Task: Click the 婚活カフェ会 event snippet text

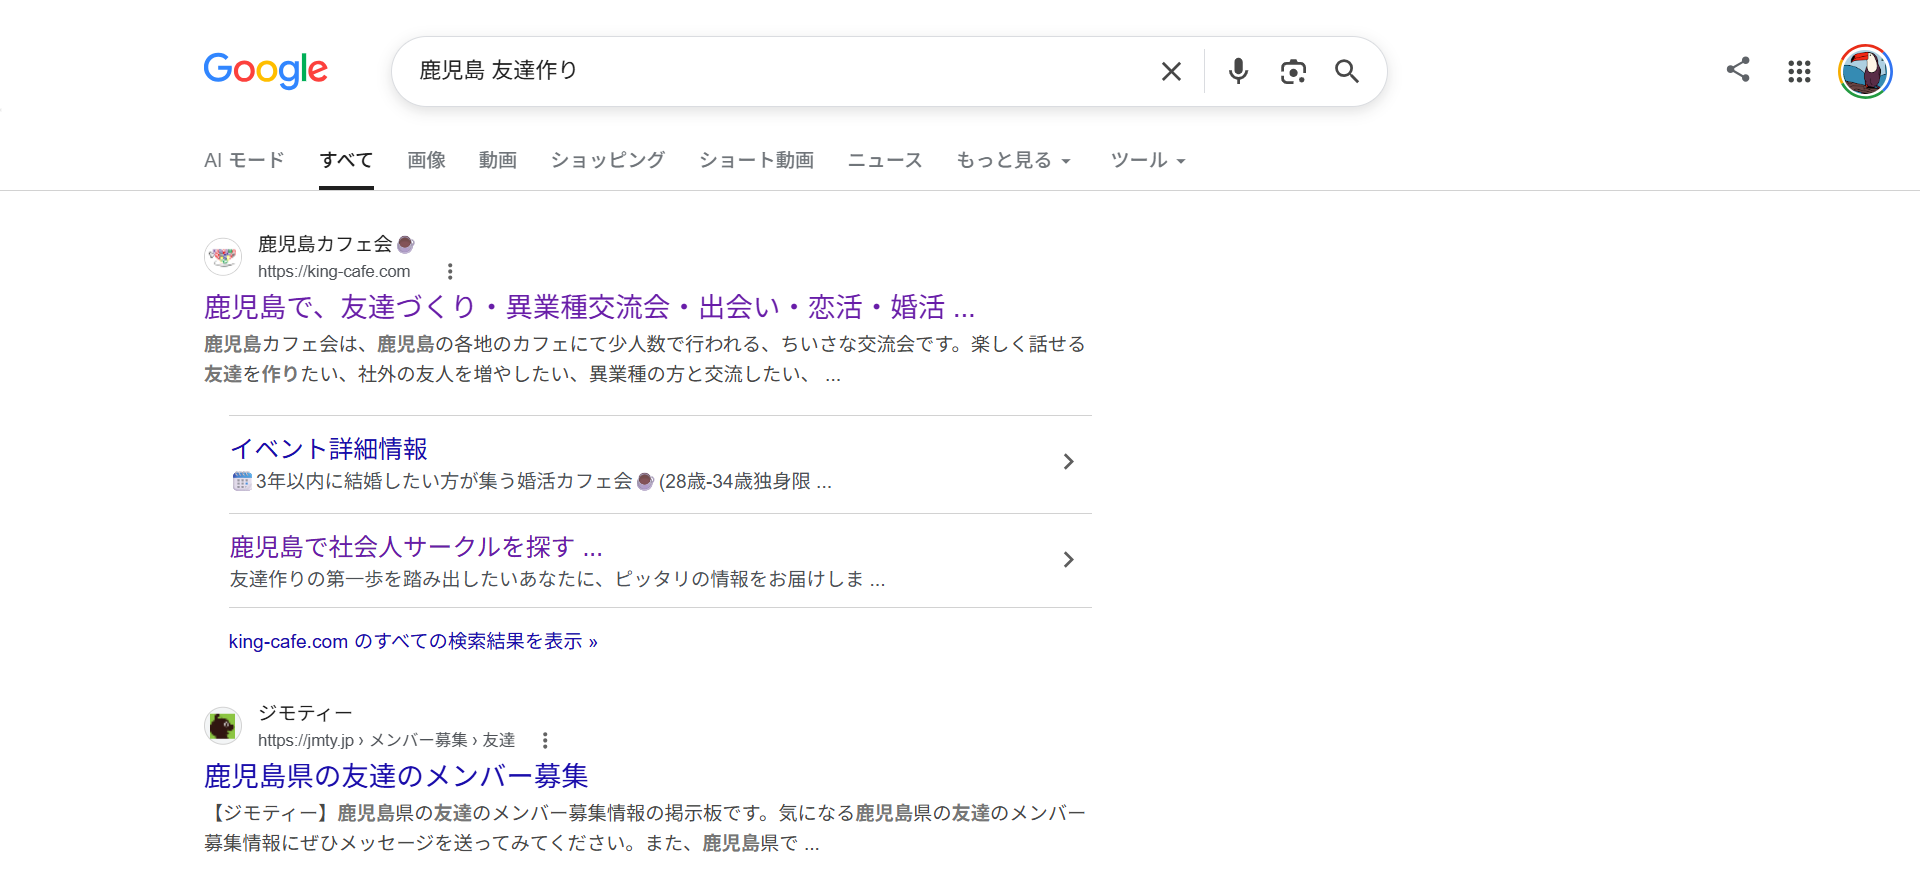Action: tap(532, 481)
